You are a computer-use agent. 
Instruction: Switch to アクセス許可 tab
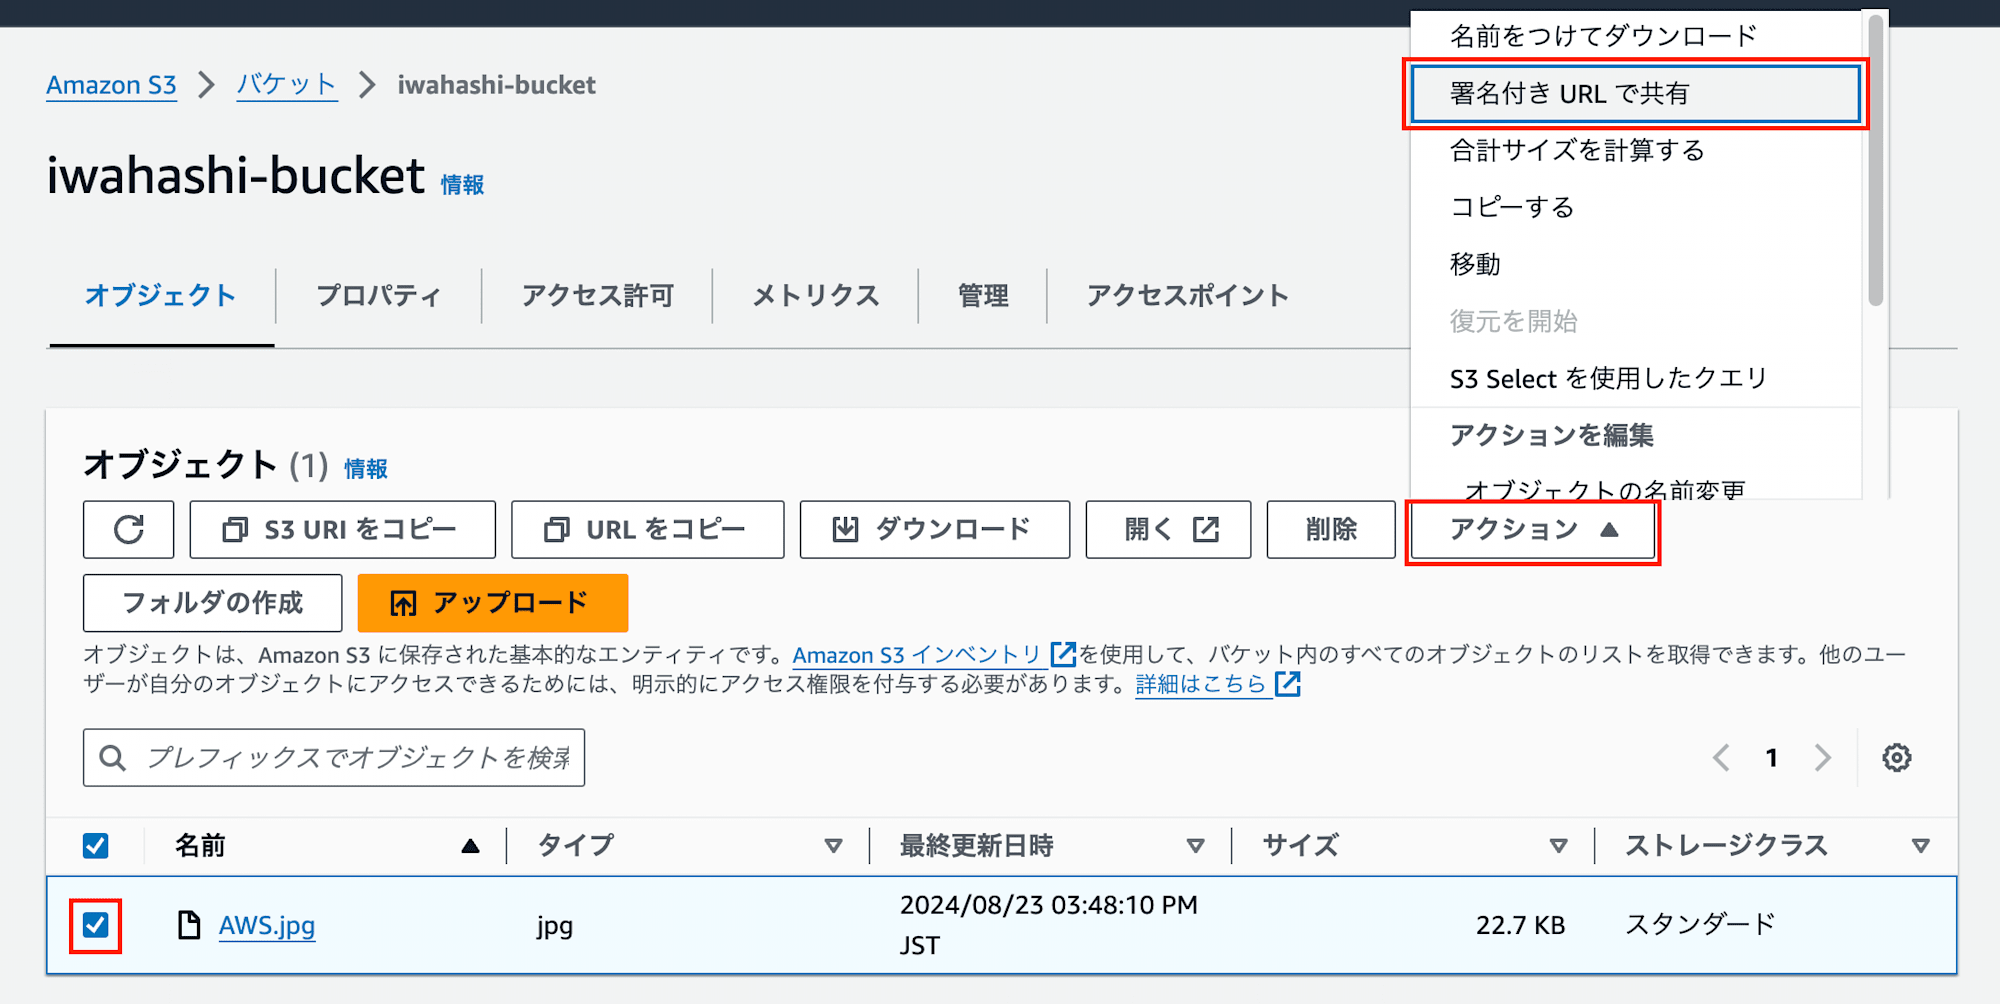tap(597, 296)
